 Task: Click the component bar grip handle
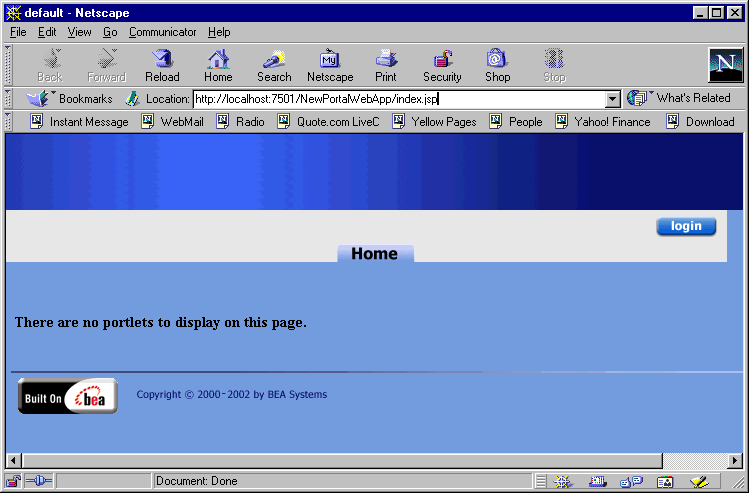pyautogui.click(x=540, y=481)
